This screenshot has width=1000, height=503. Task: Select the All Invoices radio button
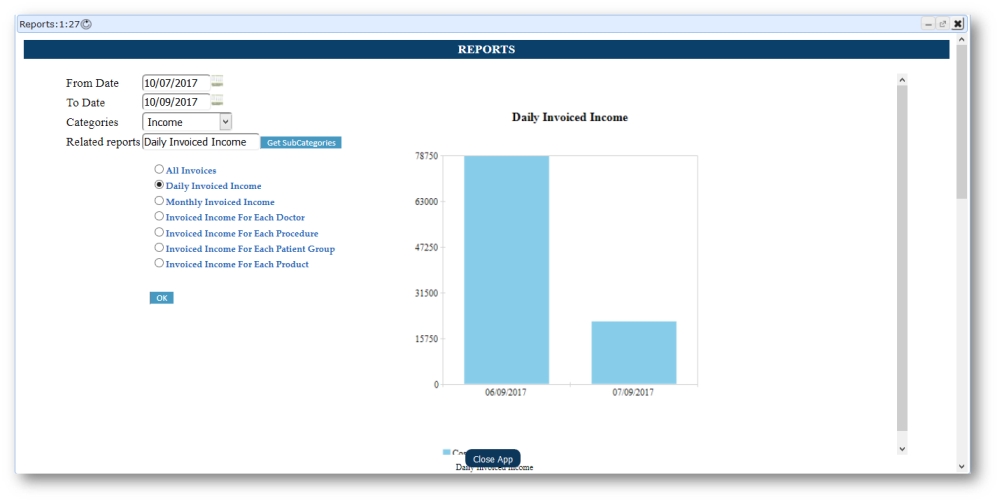[159, 170]
